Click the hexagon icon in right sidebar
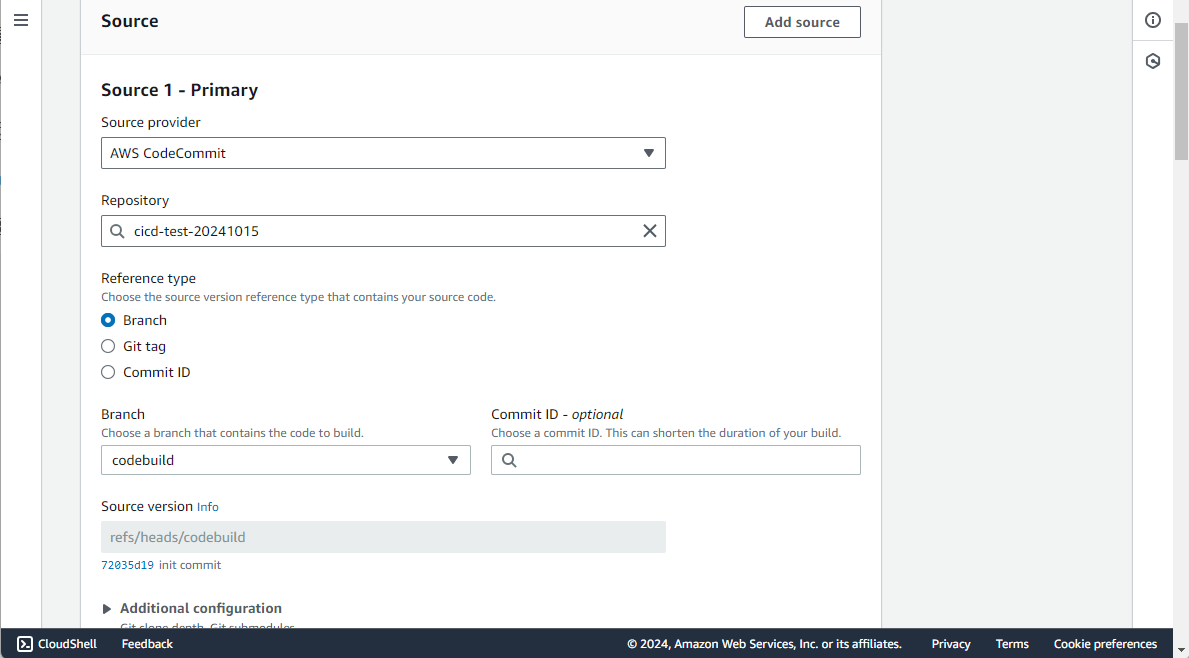1189x658 pixels. [1153, 61]
